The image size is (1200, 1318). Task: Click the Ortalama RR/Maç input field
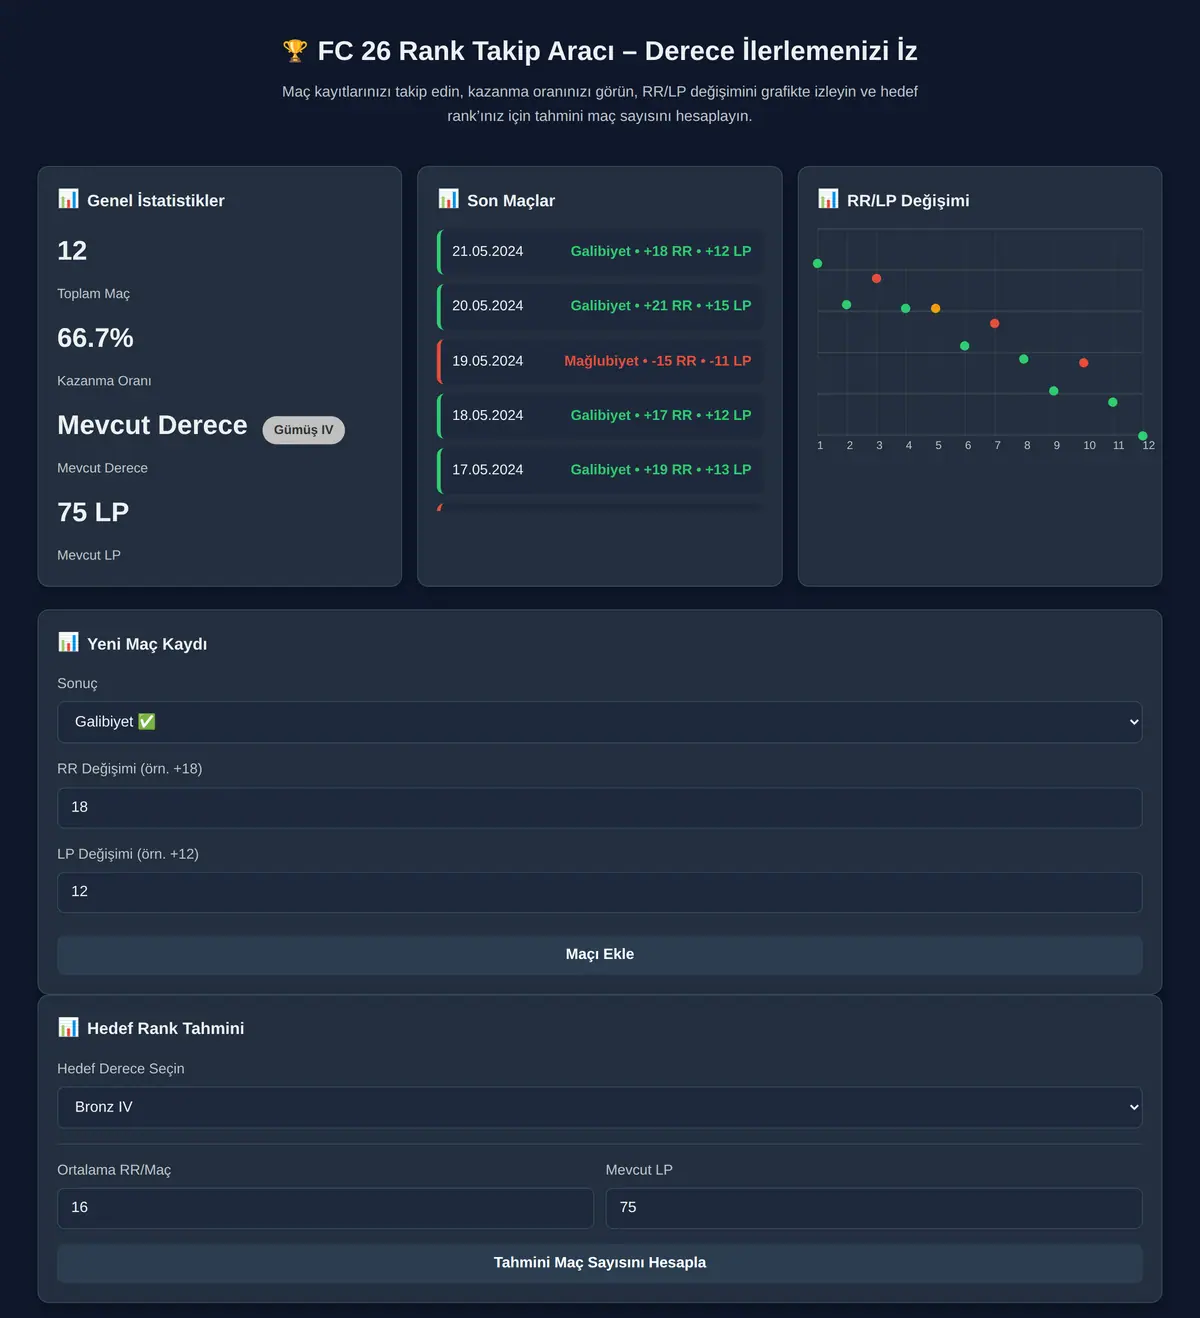point(325,1208)
